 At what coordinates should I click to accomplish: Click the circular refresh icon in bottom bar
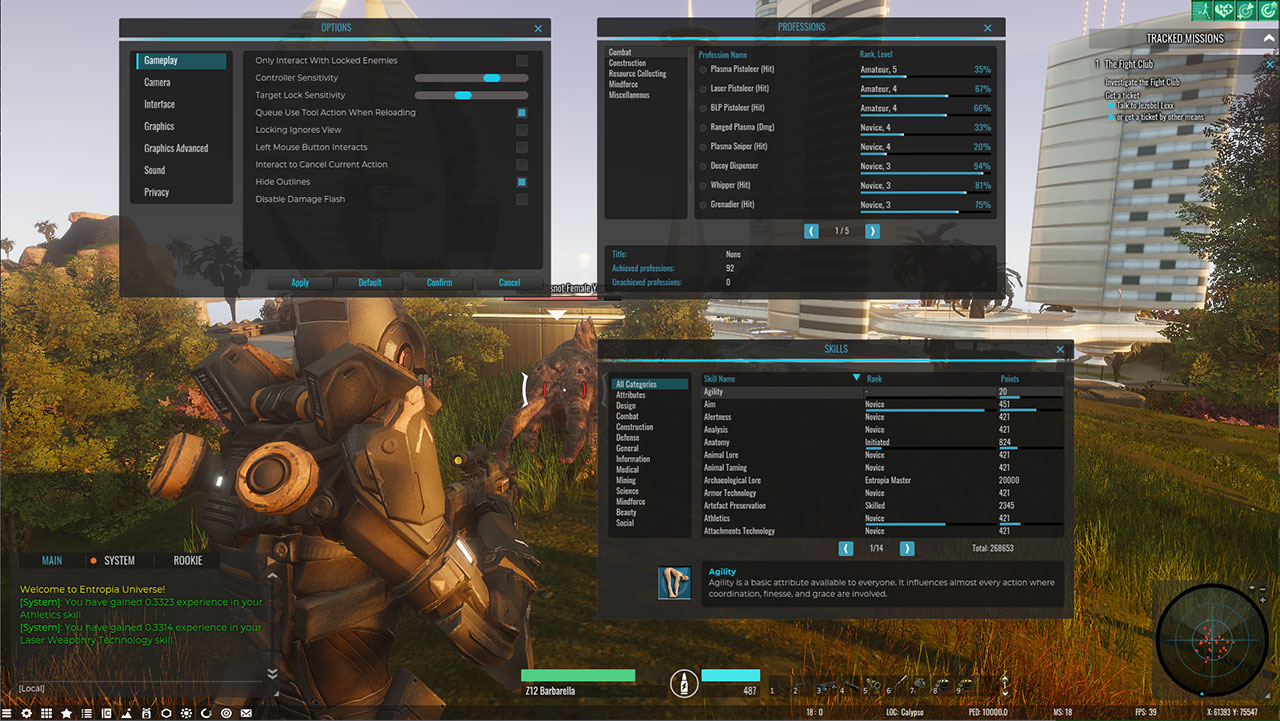tap(206, 713)
